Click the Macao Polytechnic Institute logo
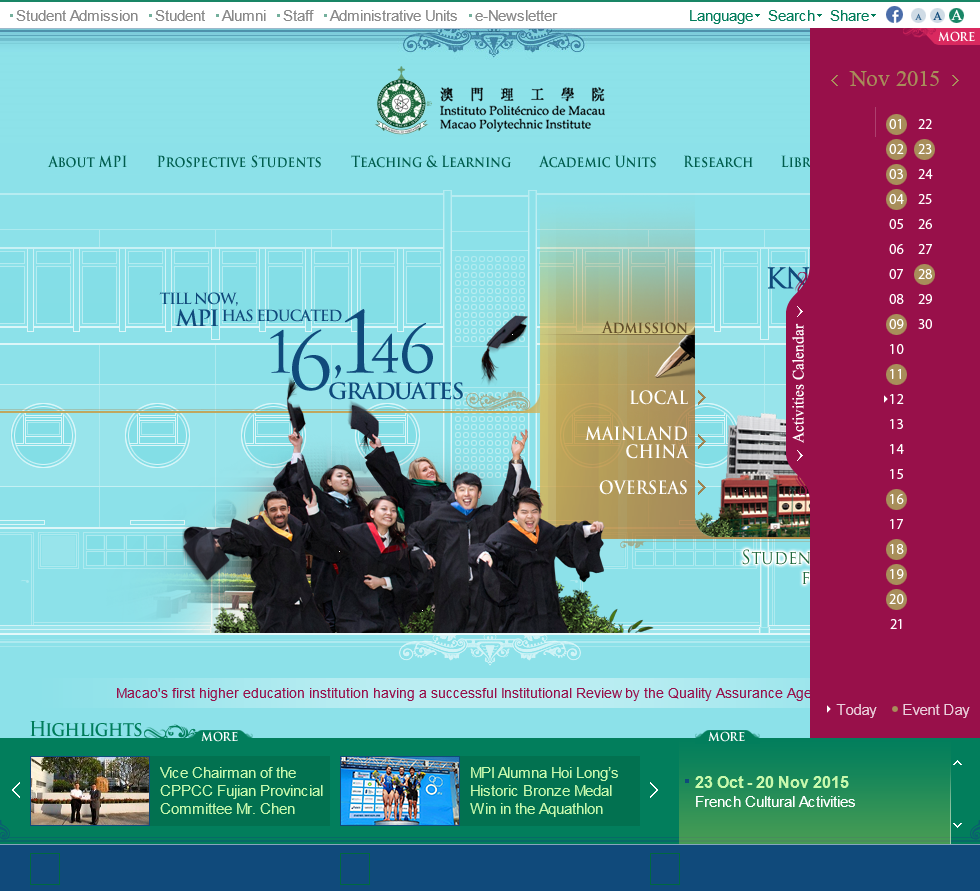This screenshot has width=980, height=891. [x=491, y=101]
